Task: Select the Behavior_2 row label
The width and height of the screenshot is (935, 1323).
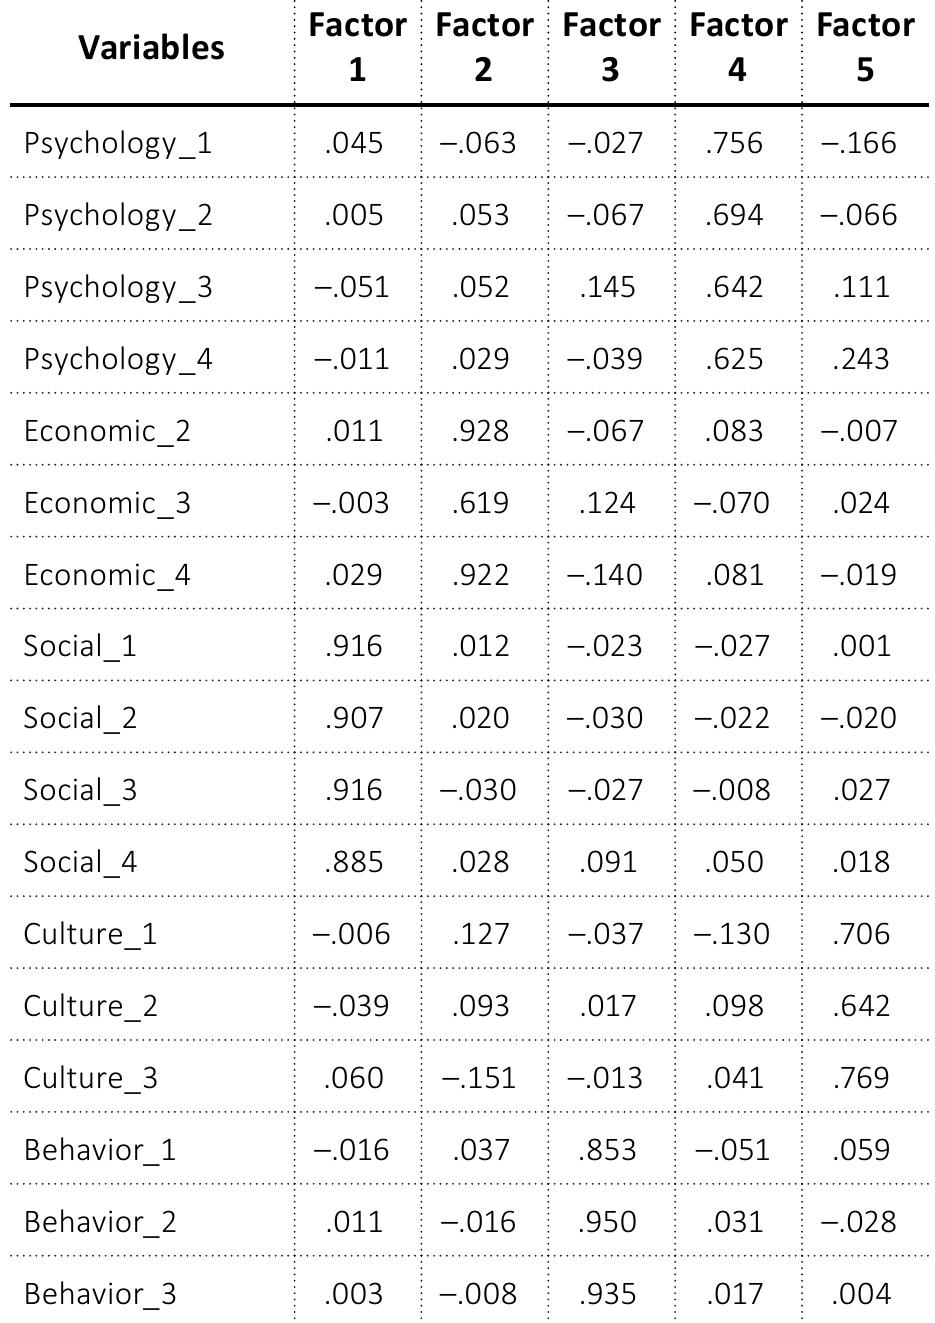Action: (x=100, y=1222)
